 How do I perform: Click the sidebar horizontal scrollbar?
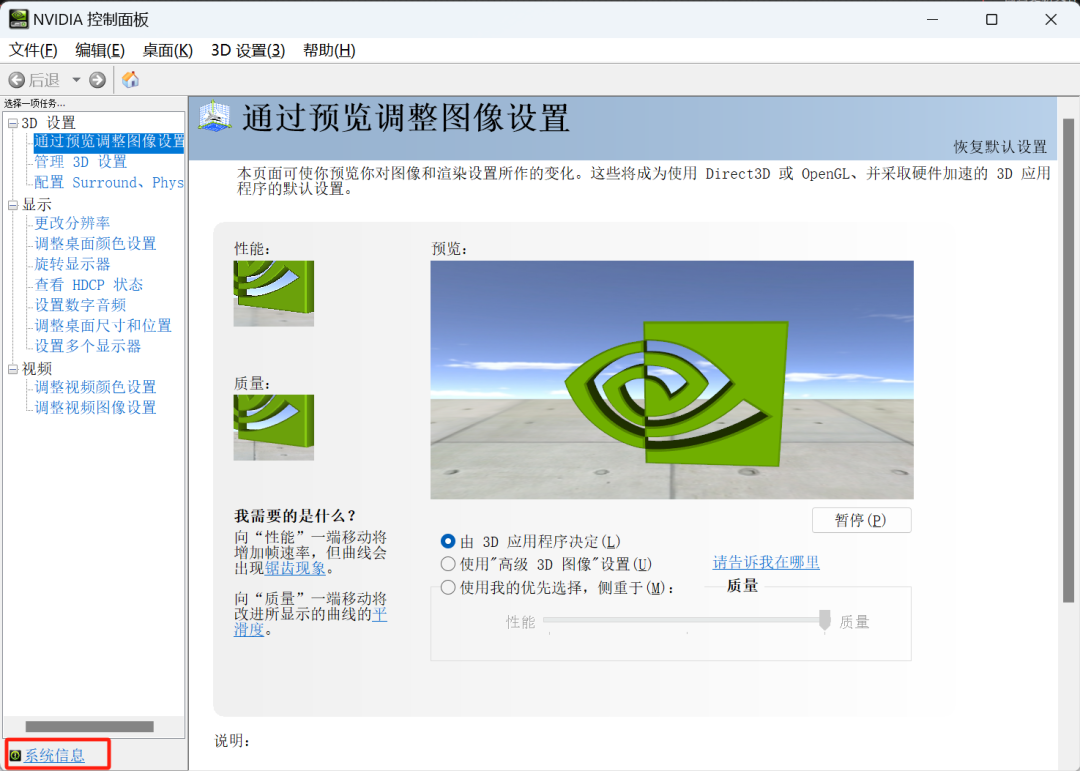[90, 727]
